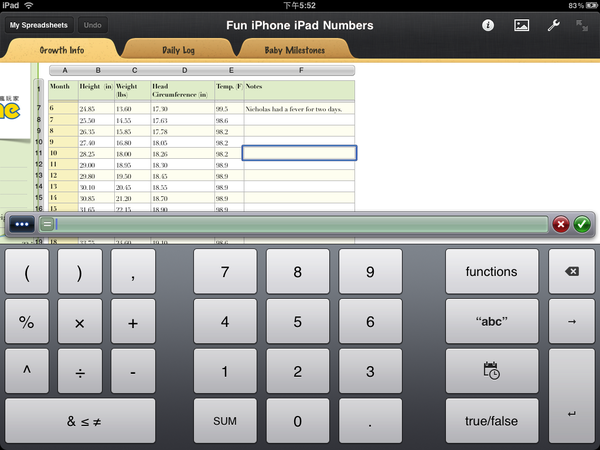Tap the number 3 key
The width and height of the screenshot is (600, 450).
point(370,371)
